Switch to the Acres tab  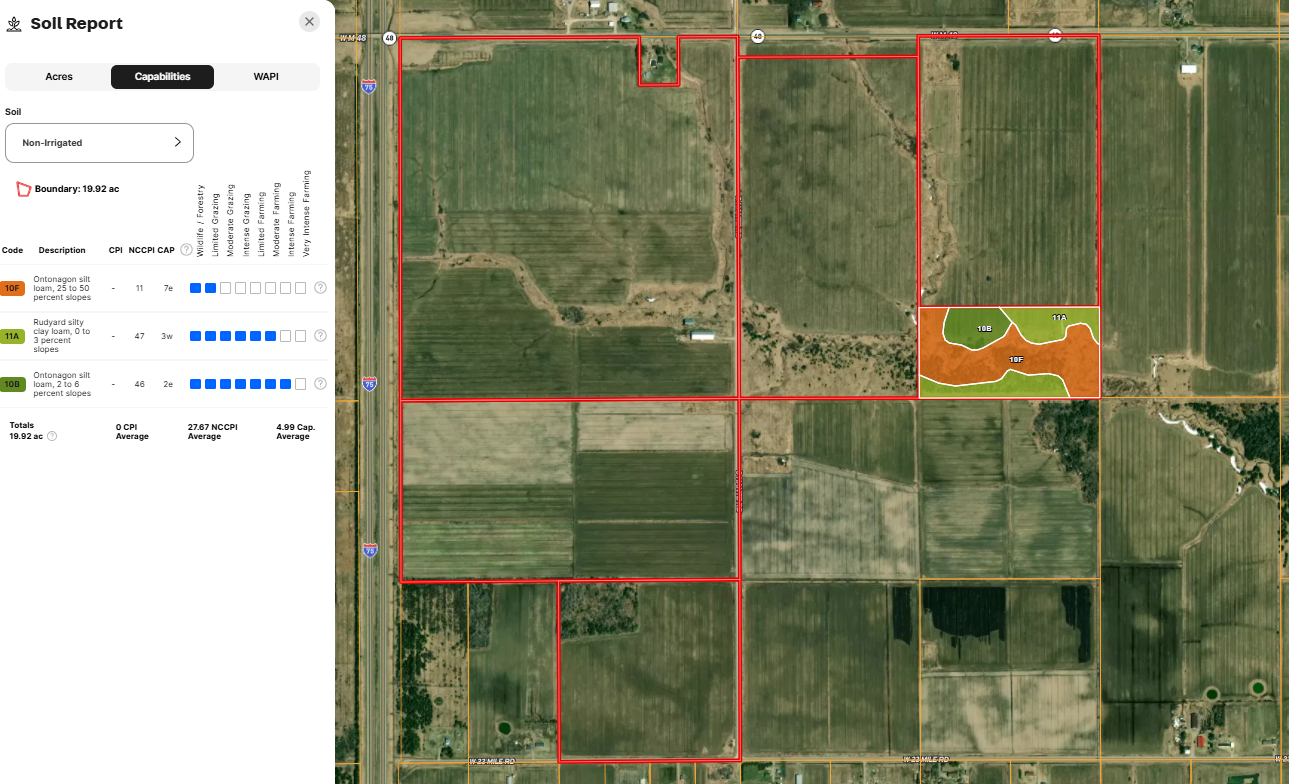(59, 77)
